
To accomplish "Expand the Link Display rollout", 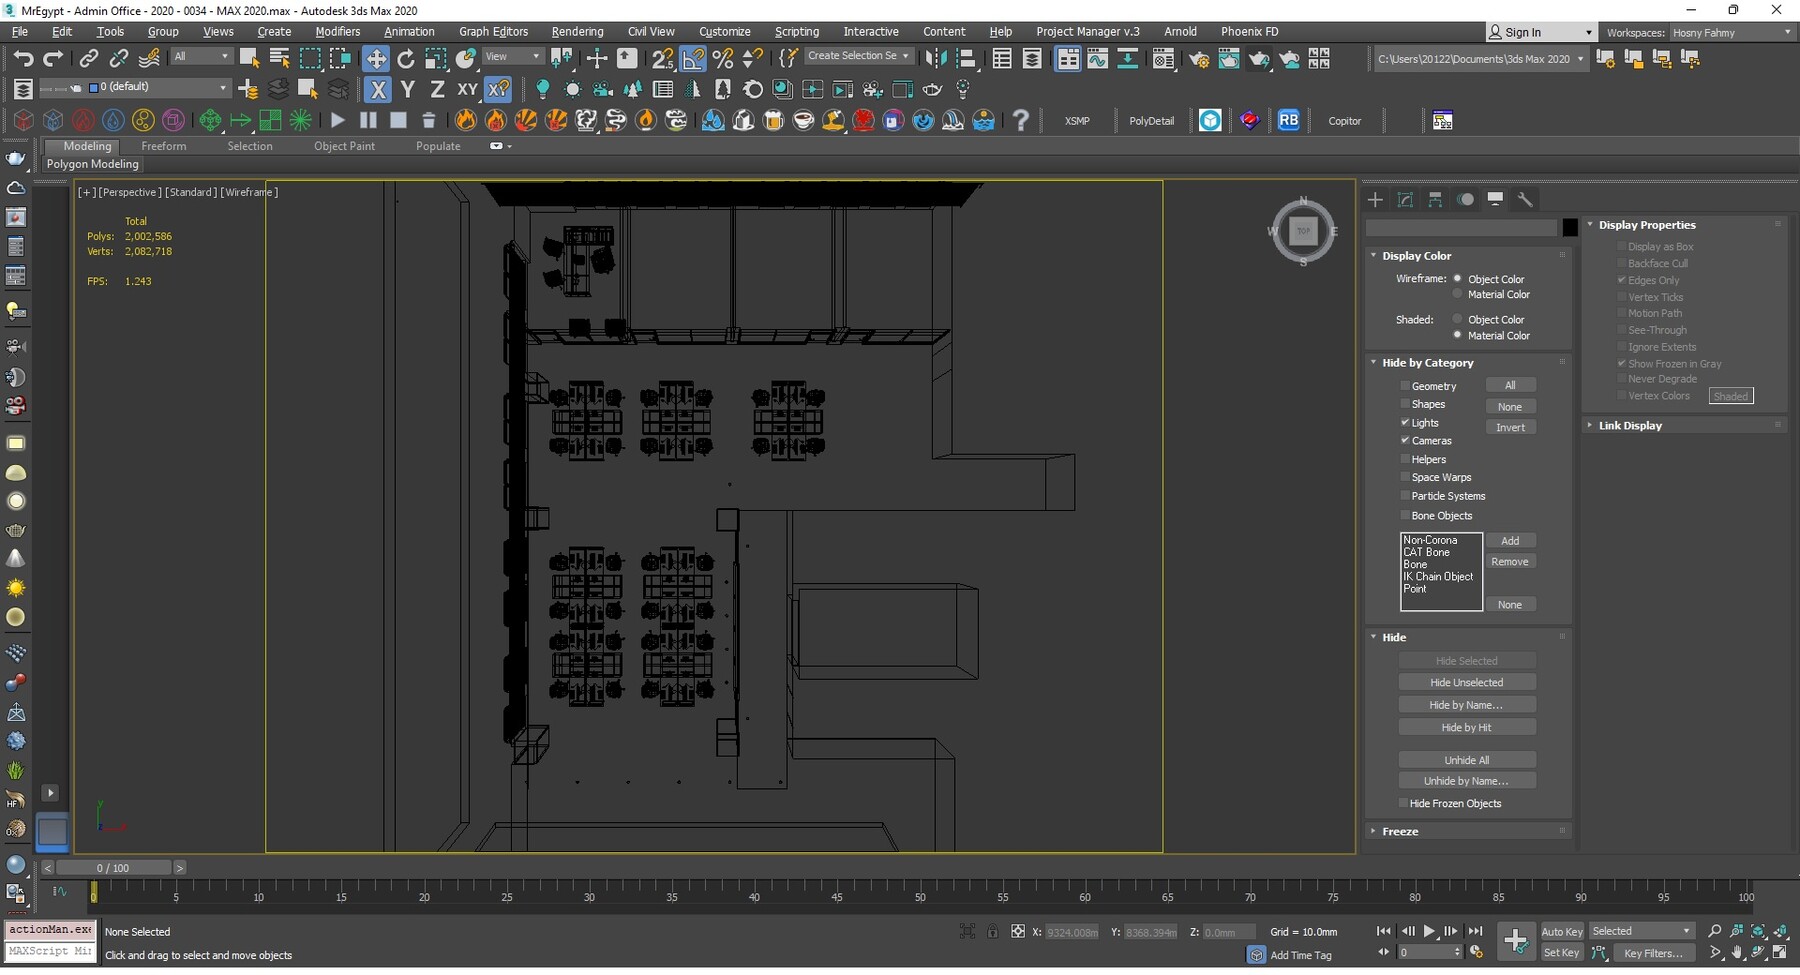I will pyautogui.click(x=1630, y=426).
